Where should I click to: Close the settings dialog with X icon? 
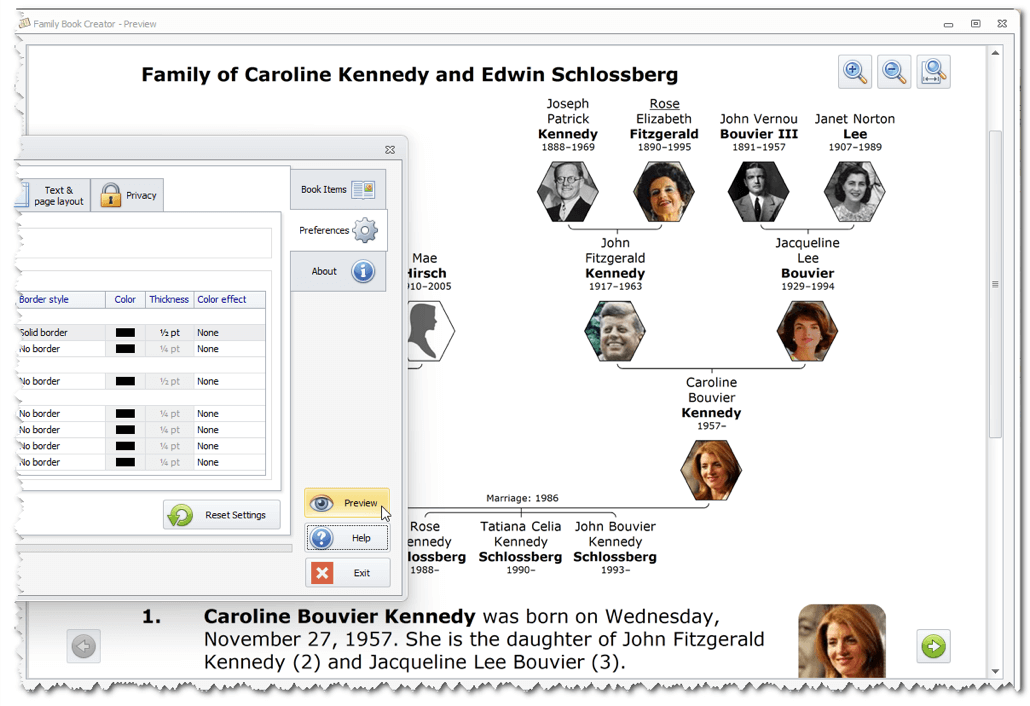(x=390, y=150)
